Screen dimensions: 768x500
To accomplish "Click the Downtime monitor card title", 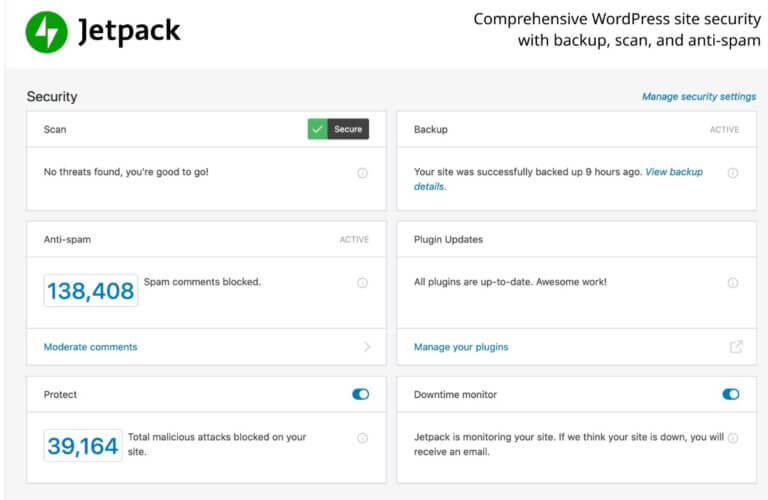I will pyautogui.click(x=455, y=395).
